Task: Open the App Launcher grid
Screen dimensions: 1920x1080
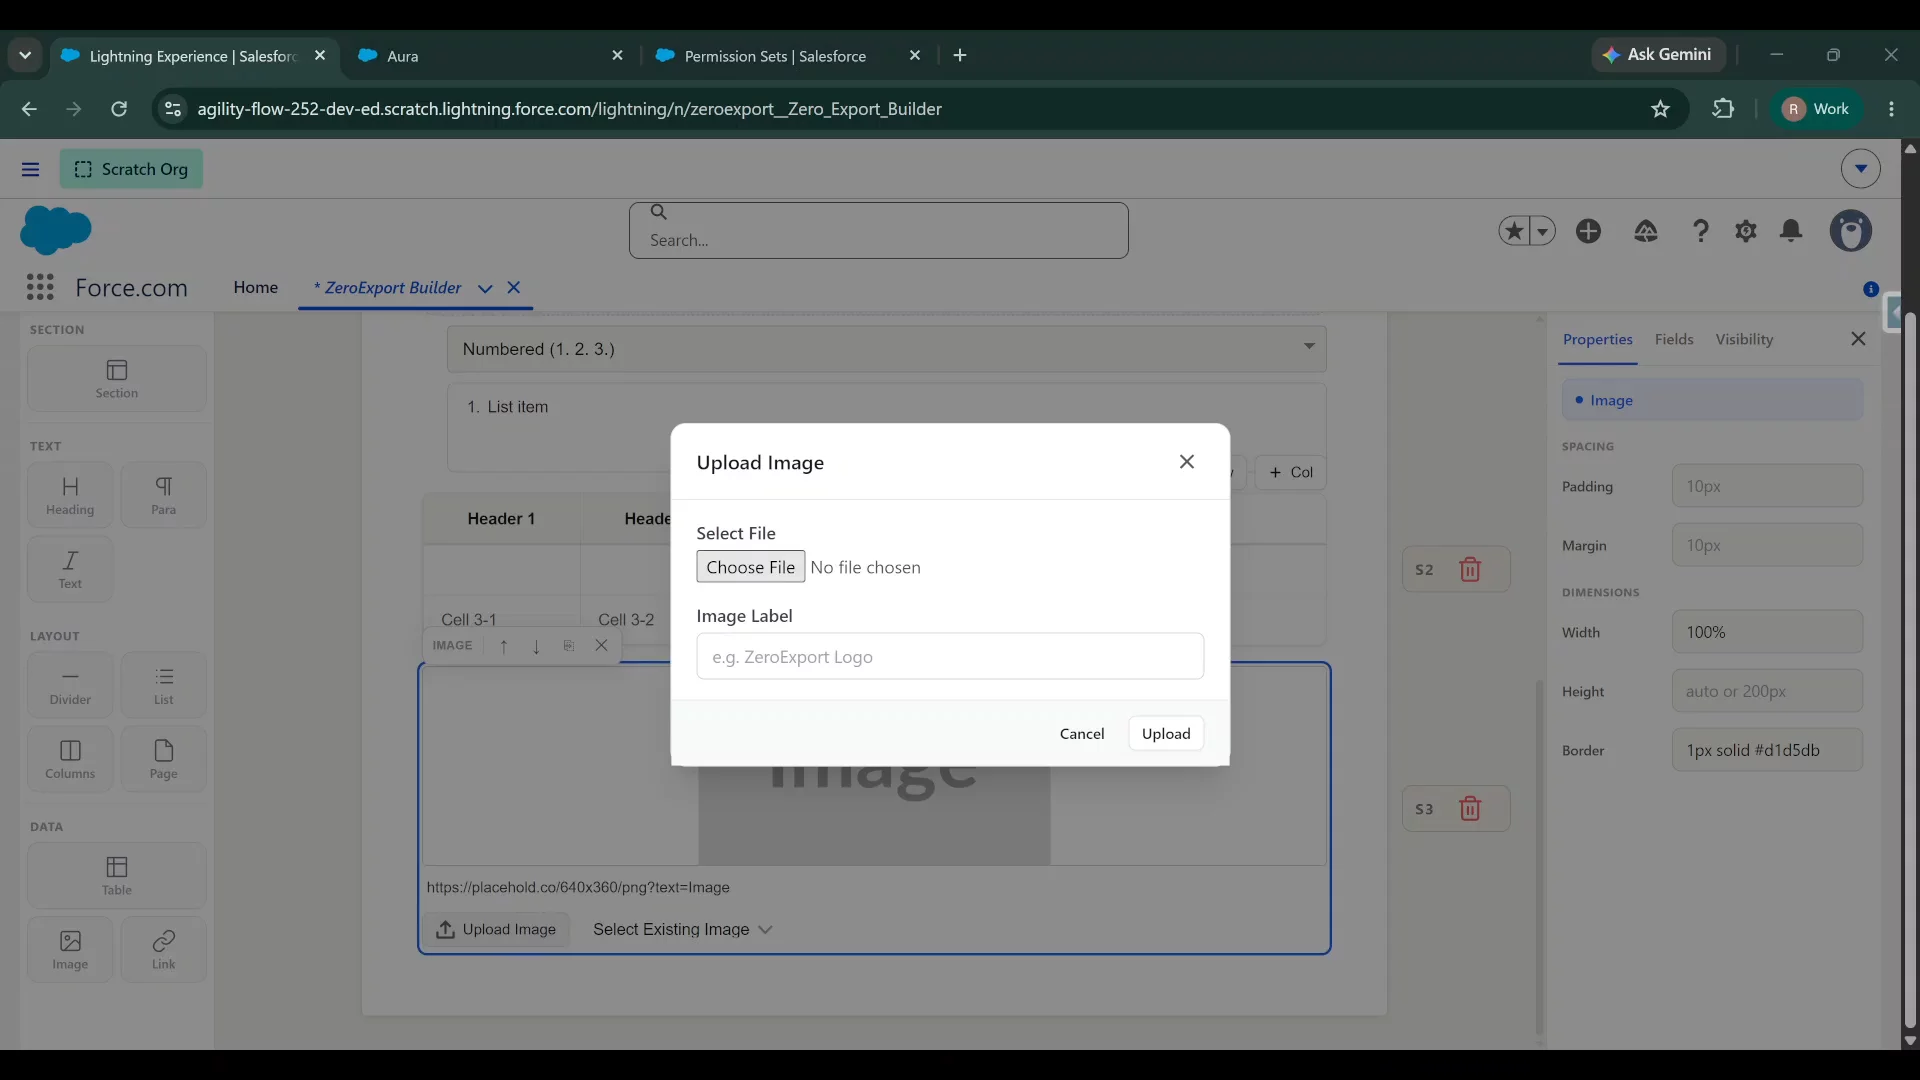Action: click(x=40, y=288)
